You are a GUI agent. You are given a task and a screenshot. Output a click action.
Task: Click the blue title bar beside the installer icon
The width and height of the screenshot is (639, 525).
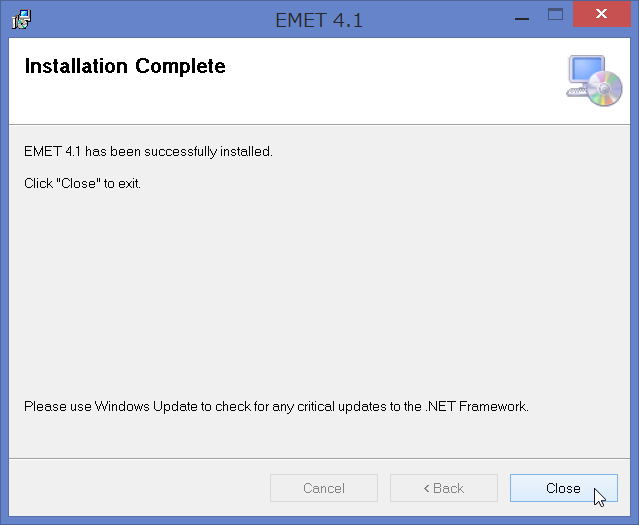[151, 20]
